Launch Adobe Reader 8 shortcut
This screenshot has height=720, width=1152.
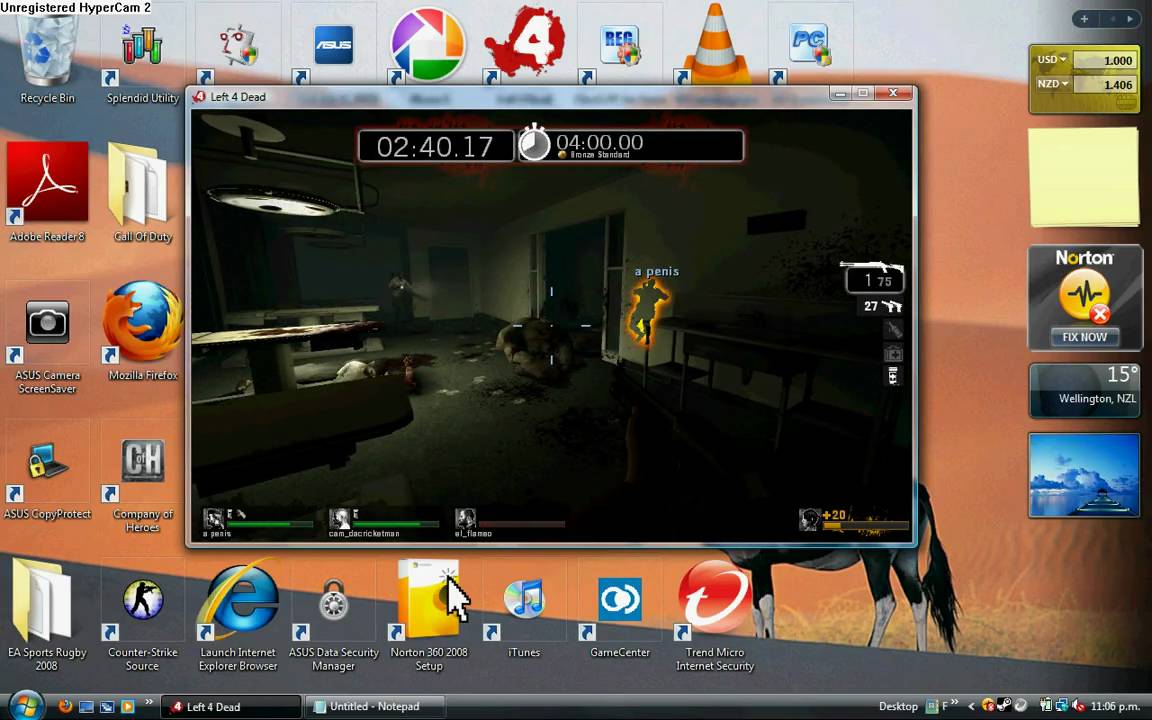pos(48,191)
